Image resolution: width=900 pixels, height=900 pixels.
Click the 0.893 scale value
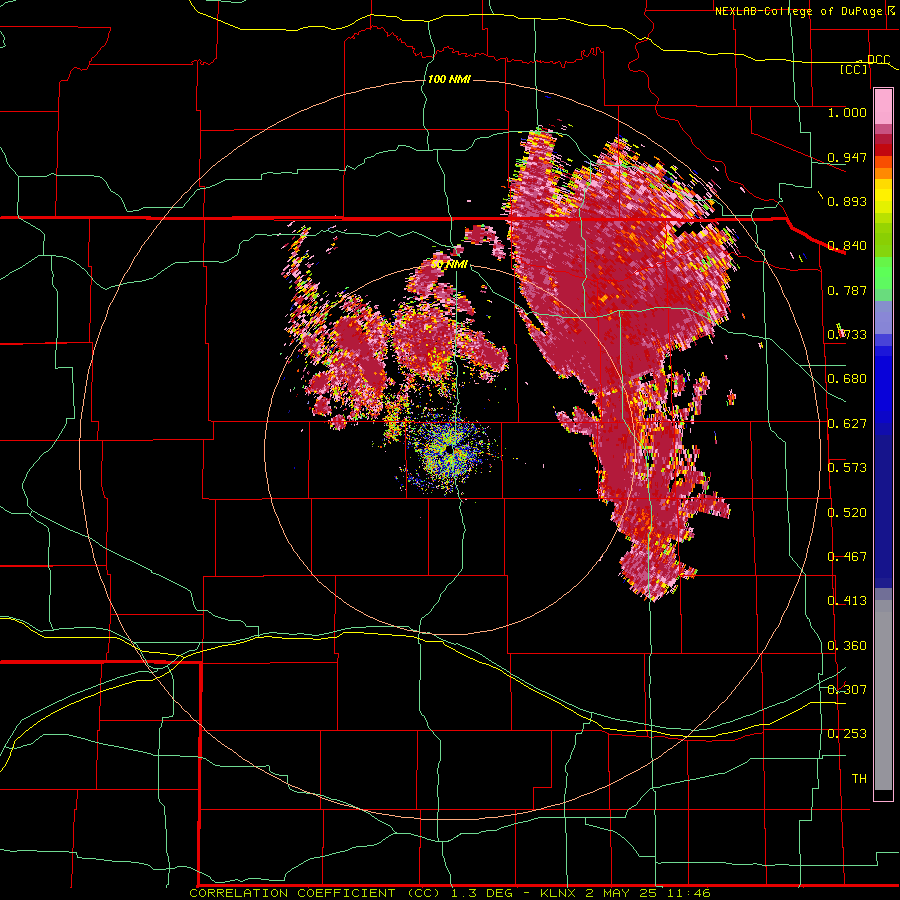[x=847, y=201]
